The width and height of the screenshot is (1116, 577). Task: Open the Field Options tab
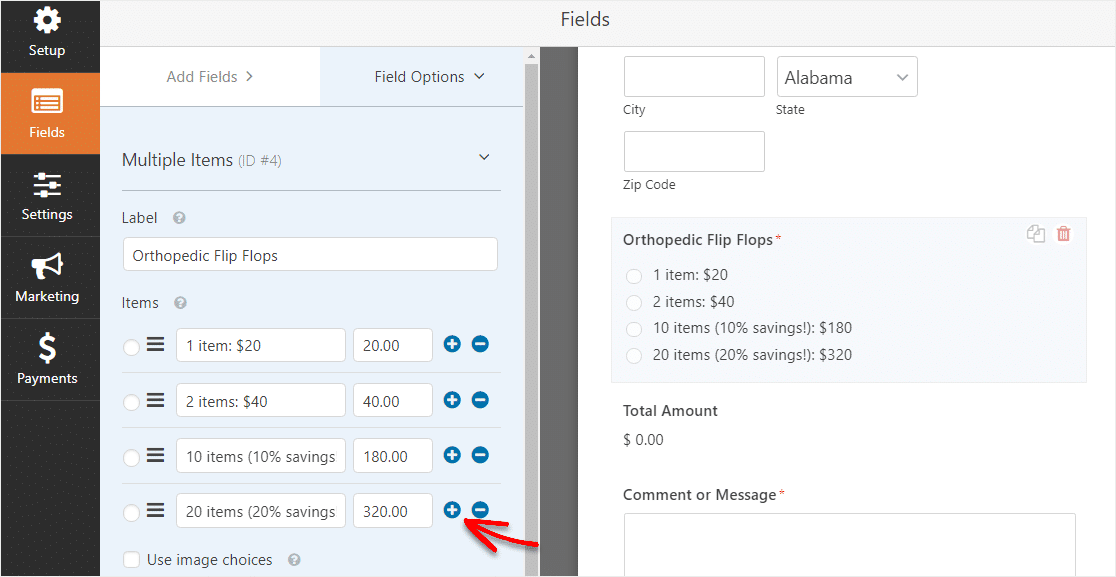coord(429,77)
